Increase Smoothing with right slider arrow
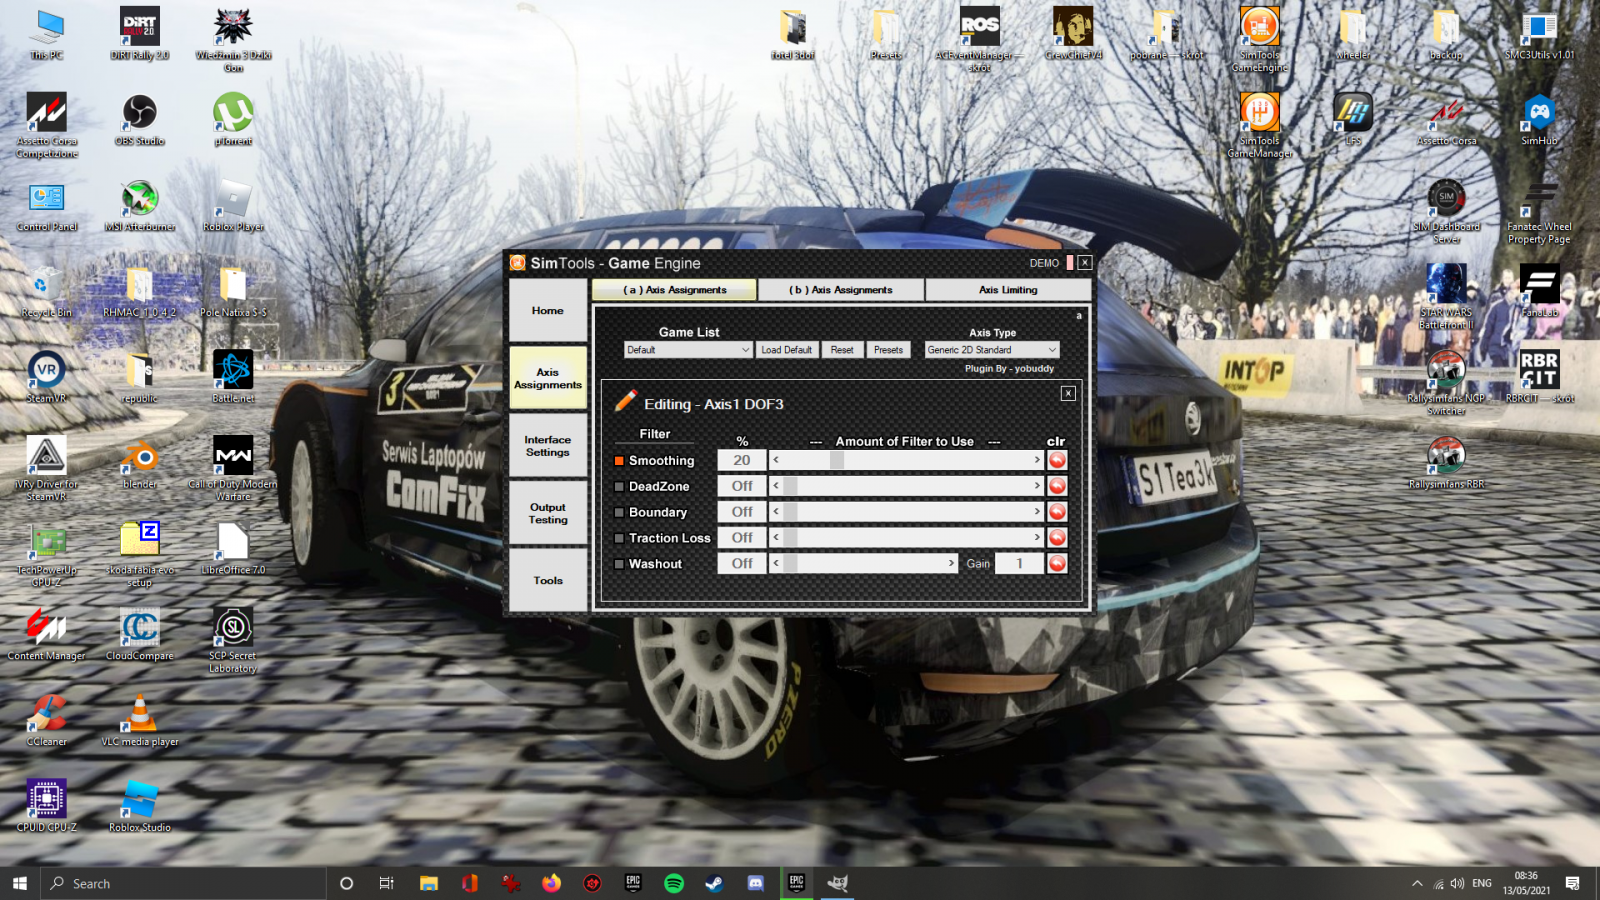This screenshot has height=900, width=1600. 1037,460
